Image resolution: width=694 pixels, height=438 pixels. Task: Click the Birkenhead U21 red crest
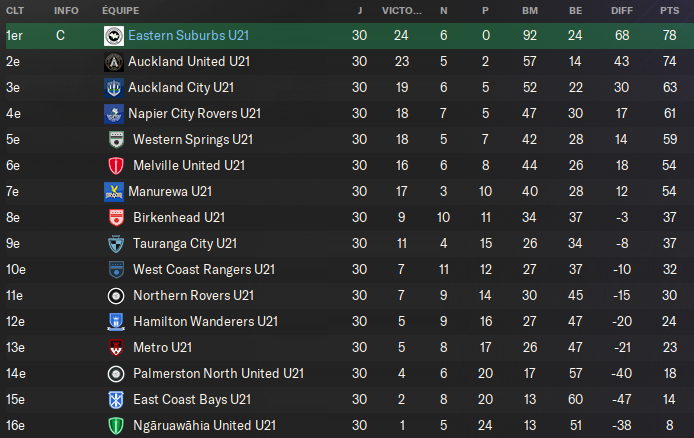click(116, 218)
